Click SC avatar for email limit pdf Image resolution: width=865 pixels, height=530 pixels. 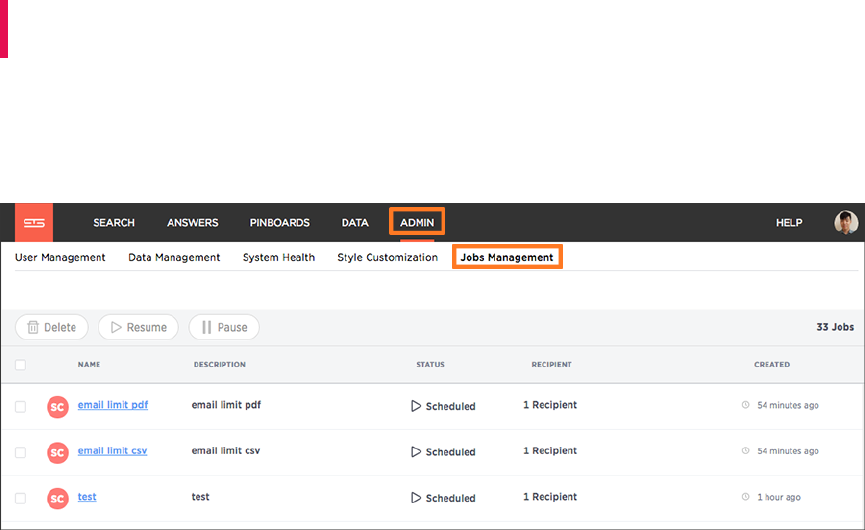[x=58, y=406]
